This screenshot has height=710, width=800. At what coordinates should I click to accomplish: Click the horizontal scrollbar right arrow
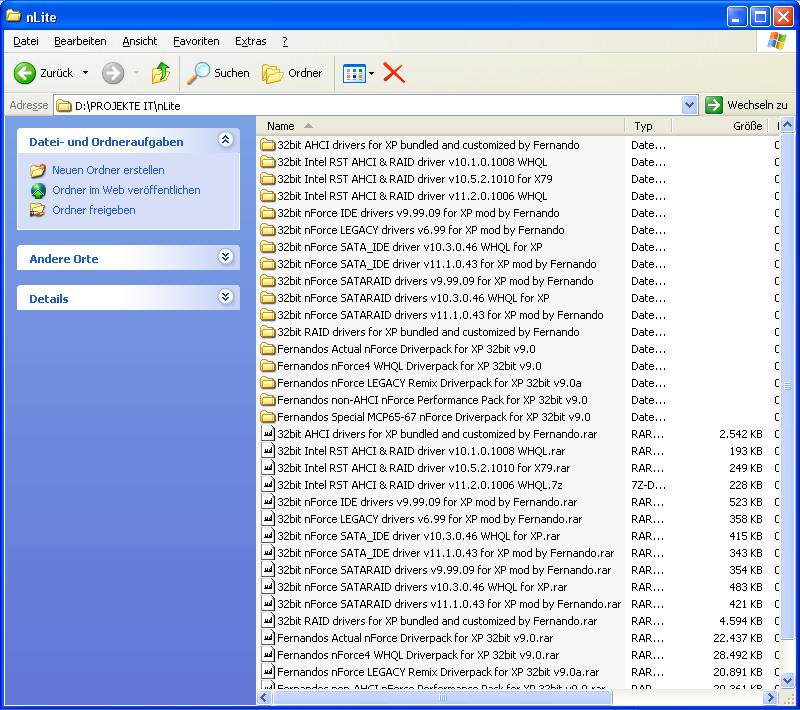(770, 697)
